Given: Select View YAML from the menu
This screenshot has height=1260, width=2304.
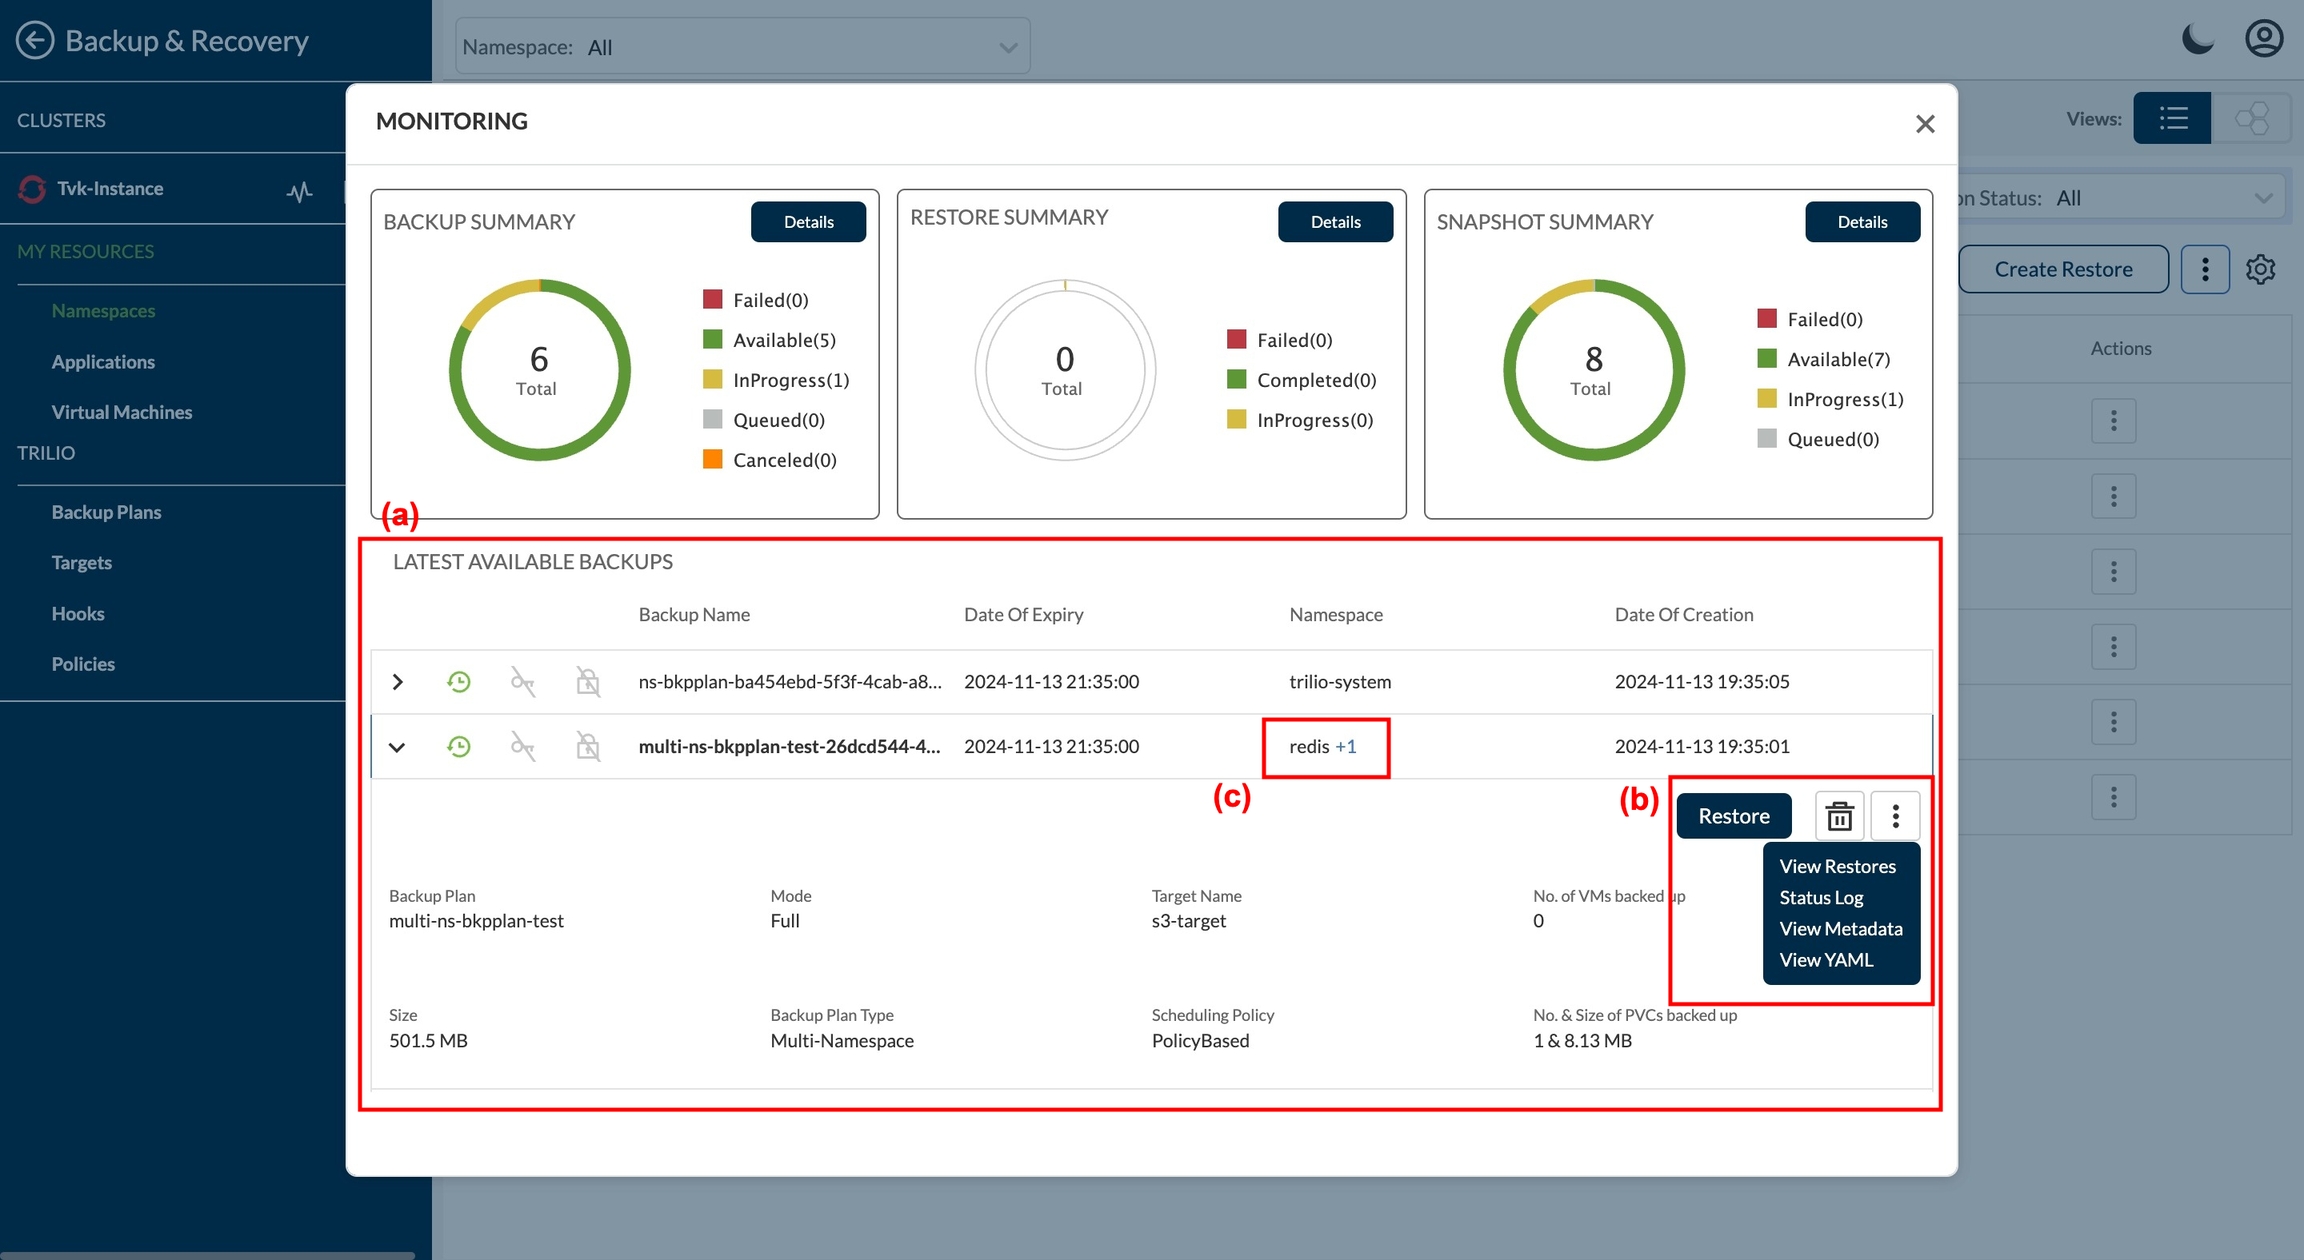Looking at the screenshot, I should 1826,960.
